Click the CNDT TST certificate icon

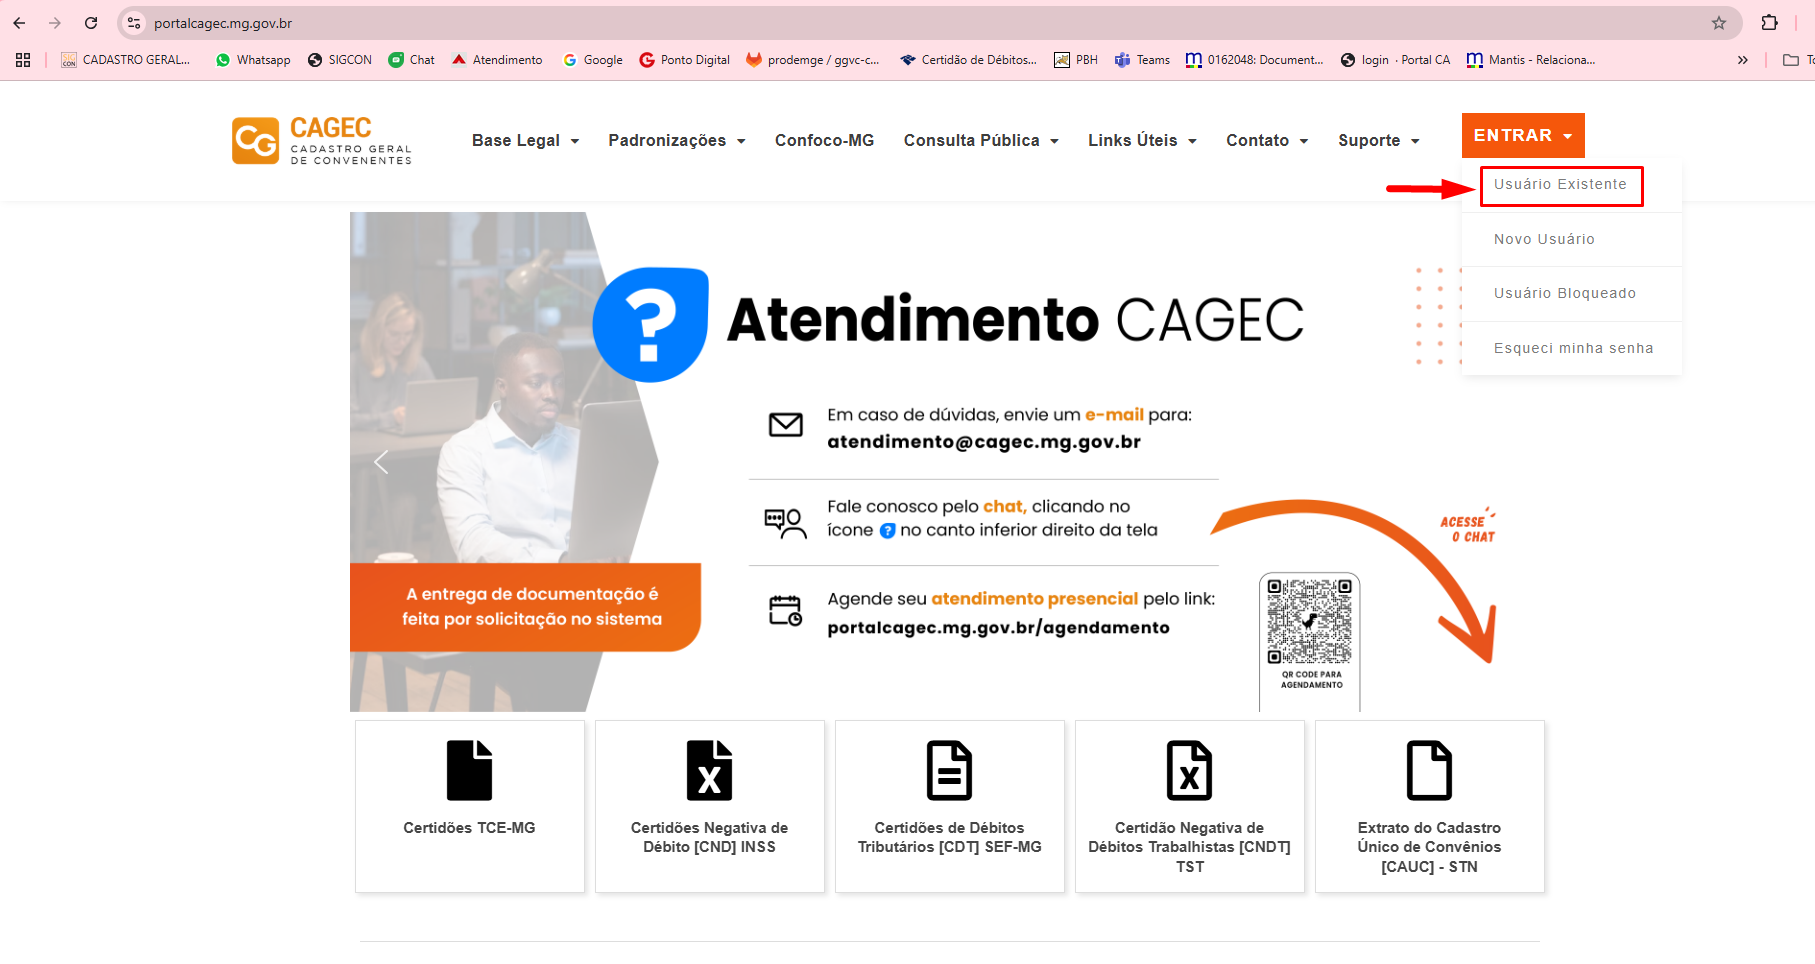(1189, 771)
